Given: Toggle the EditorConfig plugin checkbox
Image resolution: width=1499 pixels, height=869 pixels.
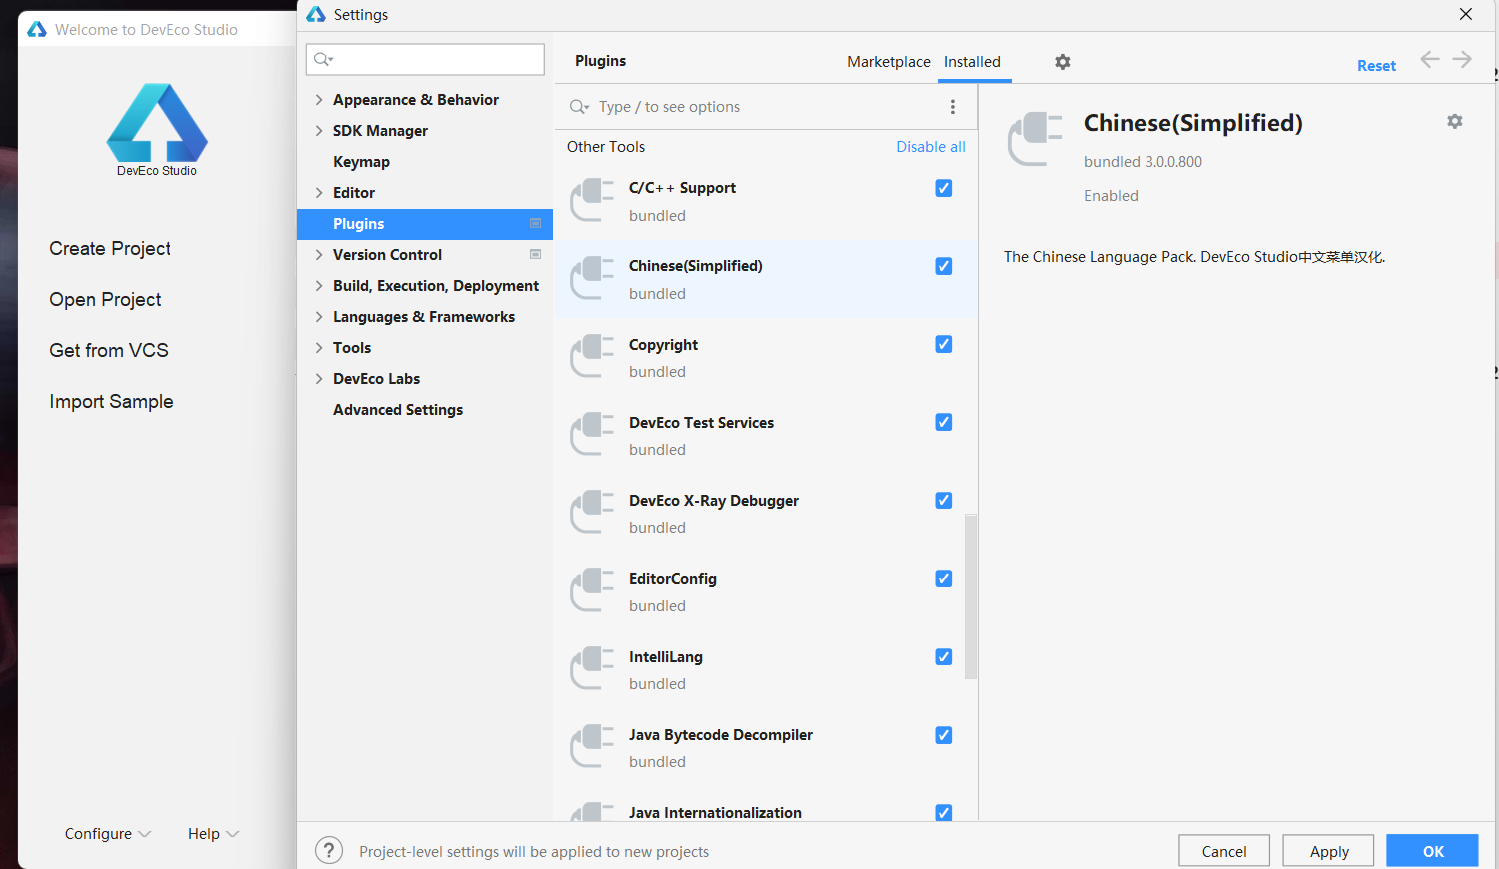Looking at the screenshot, I should tap(943, 578).
